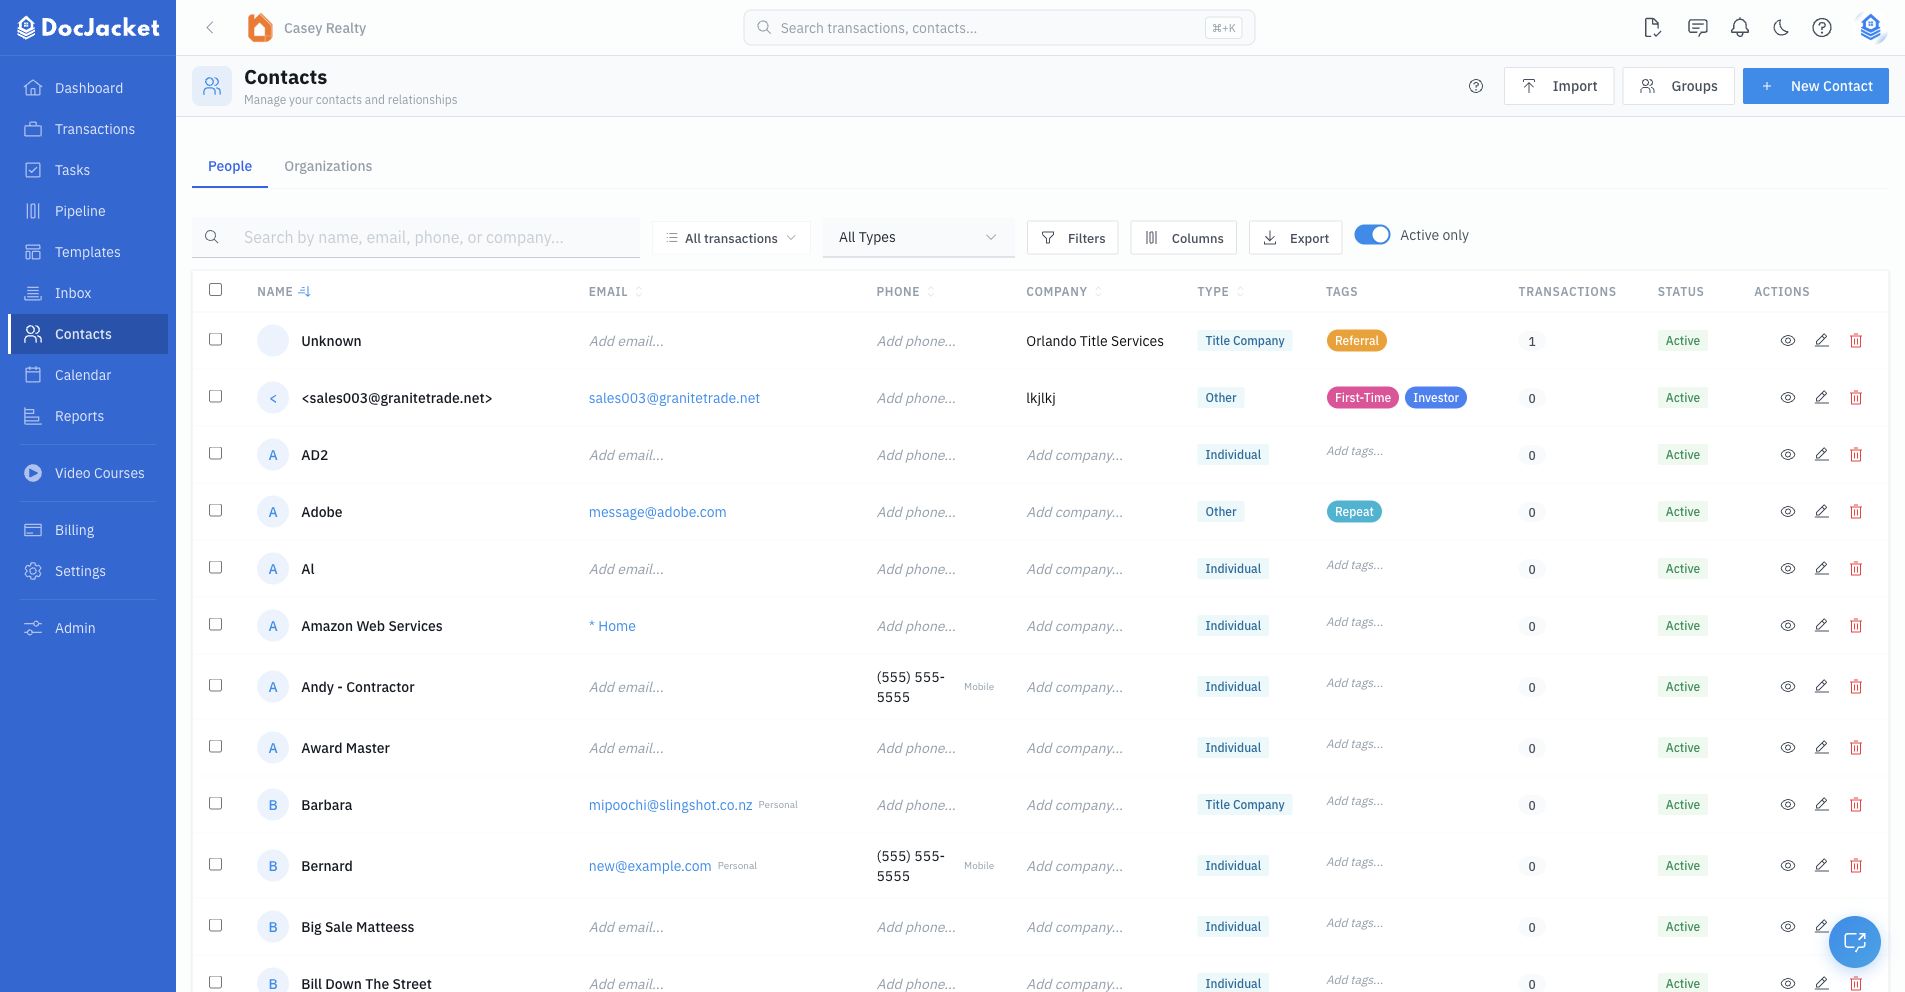
Task: Click Add email for AD2 contact
Action: 626,455
